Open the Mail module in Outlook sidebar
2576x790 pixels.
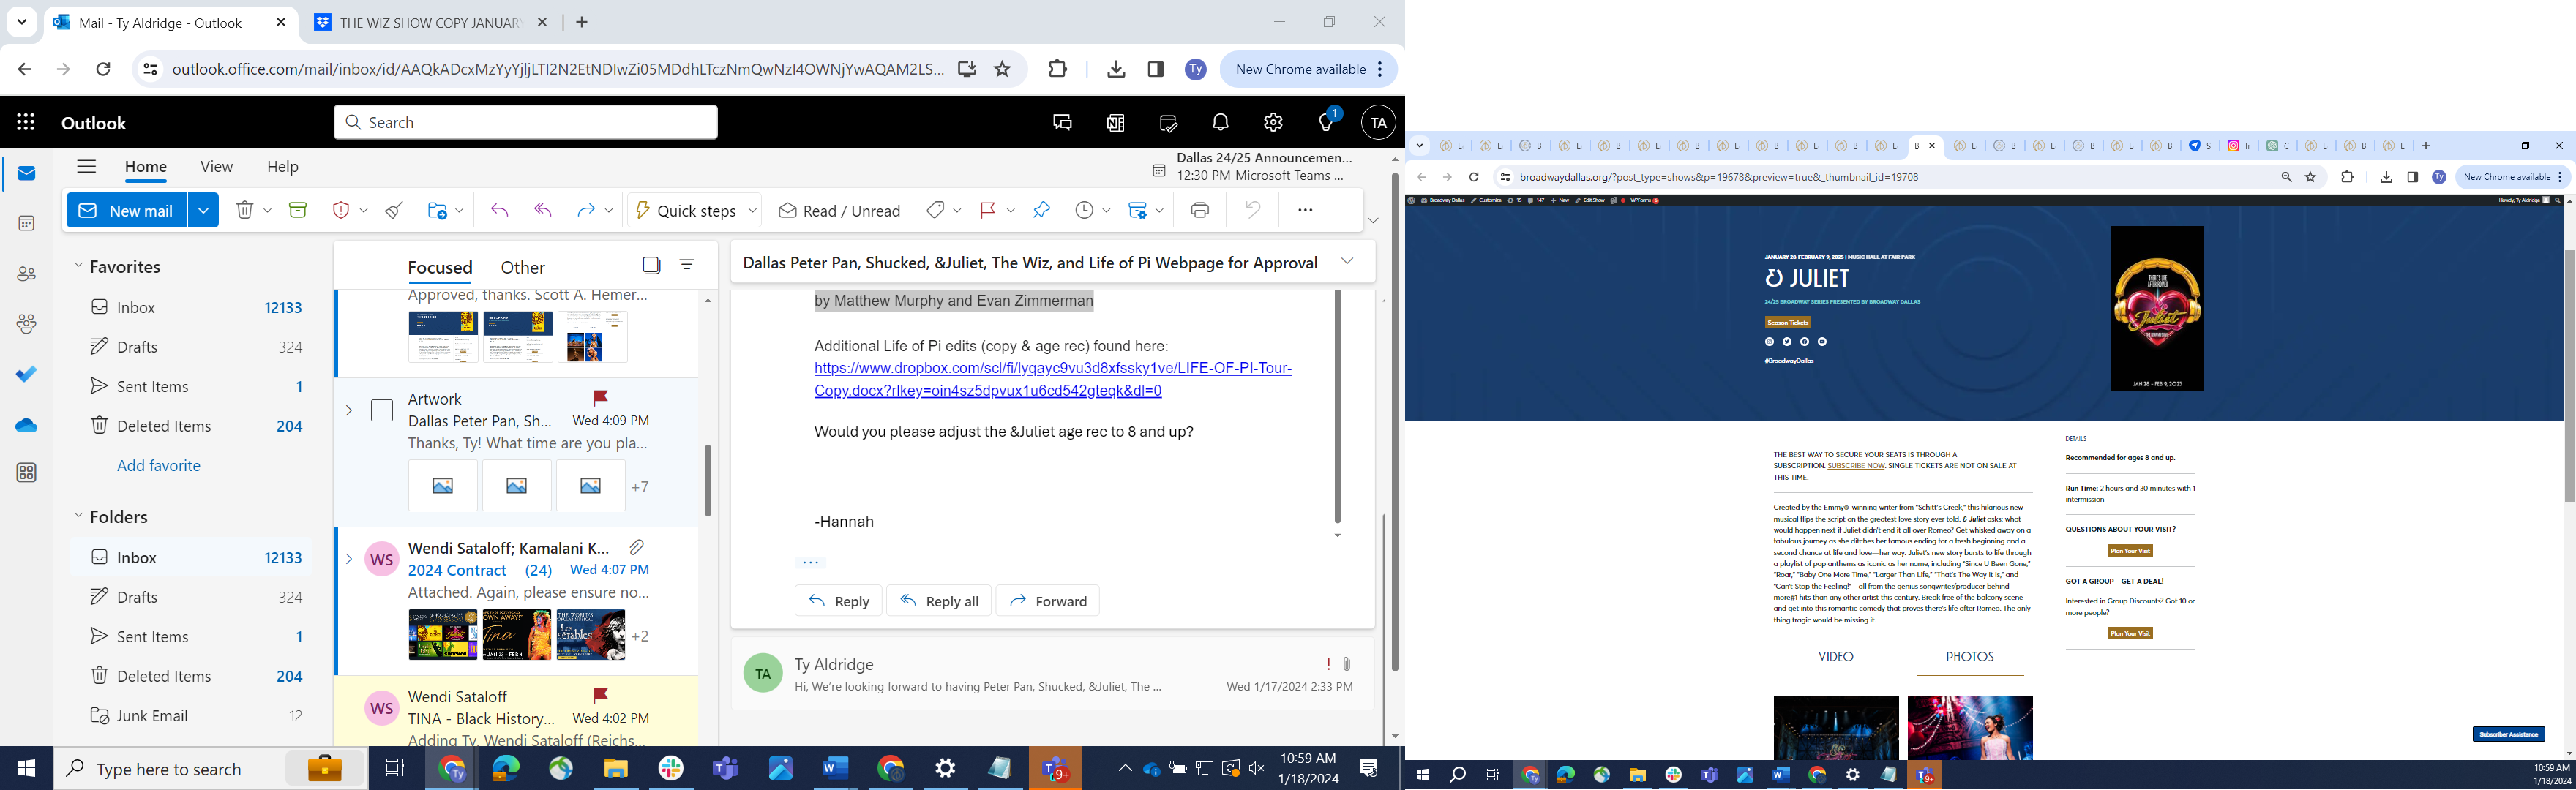tap(27, 174)
